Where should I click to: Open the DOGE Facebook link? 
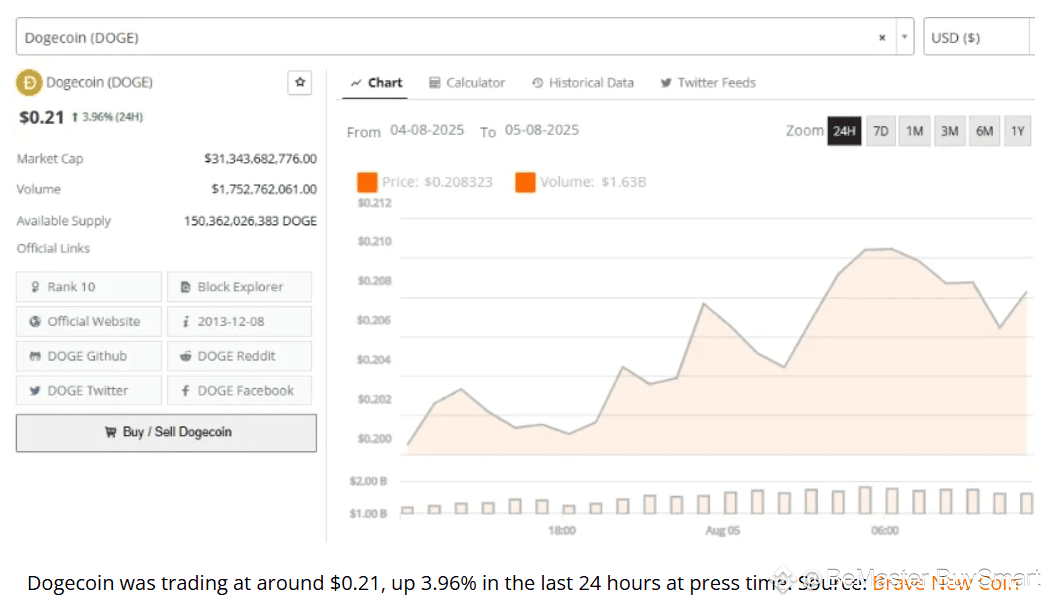[x=239, y=390]
